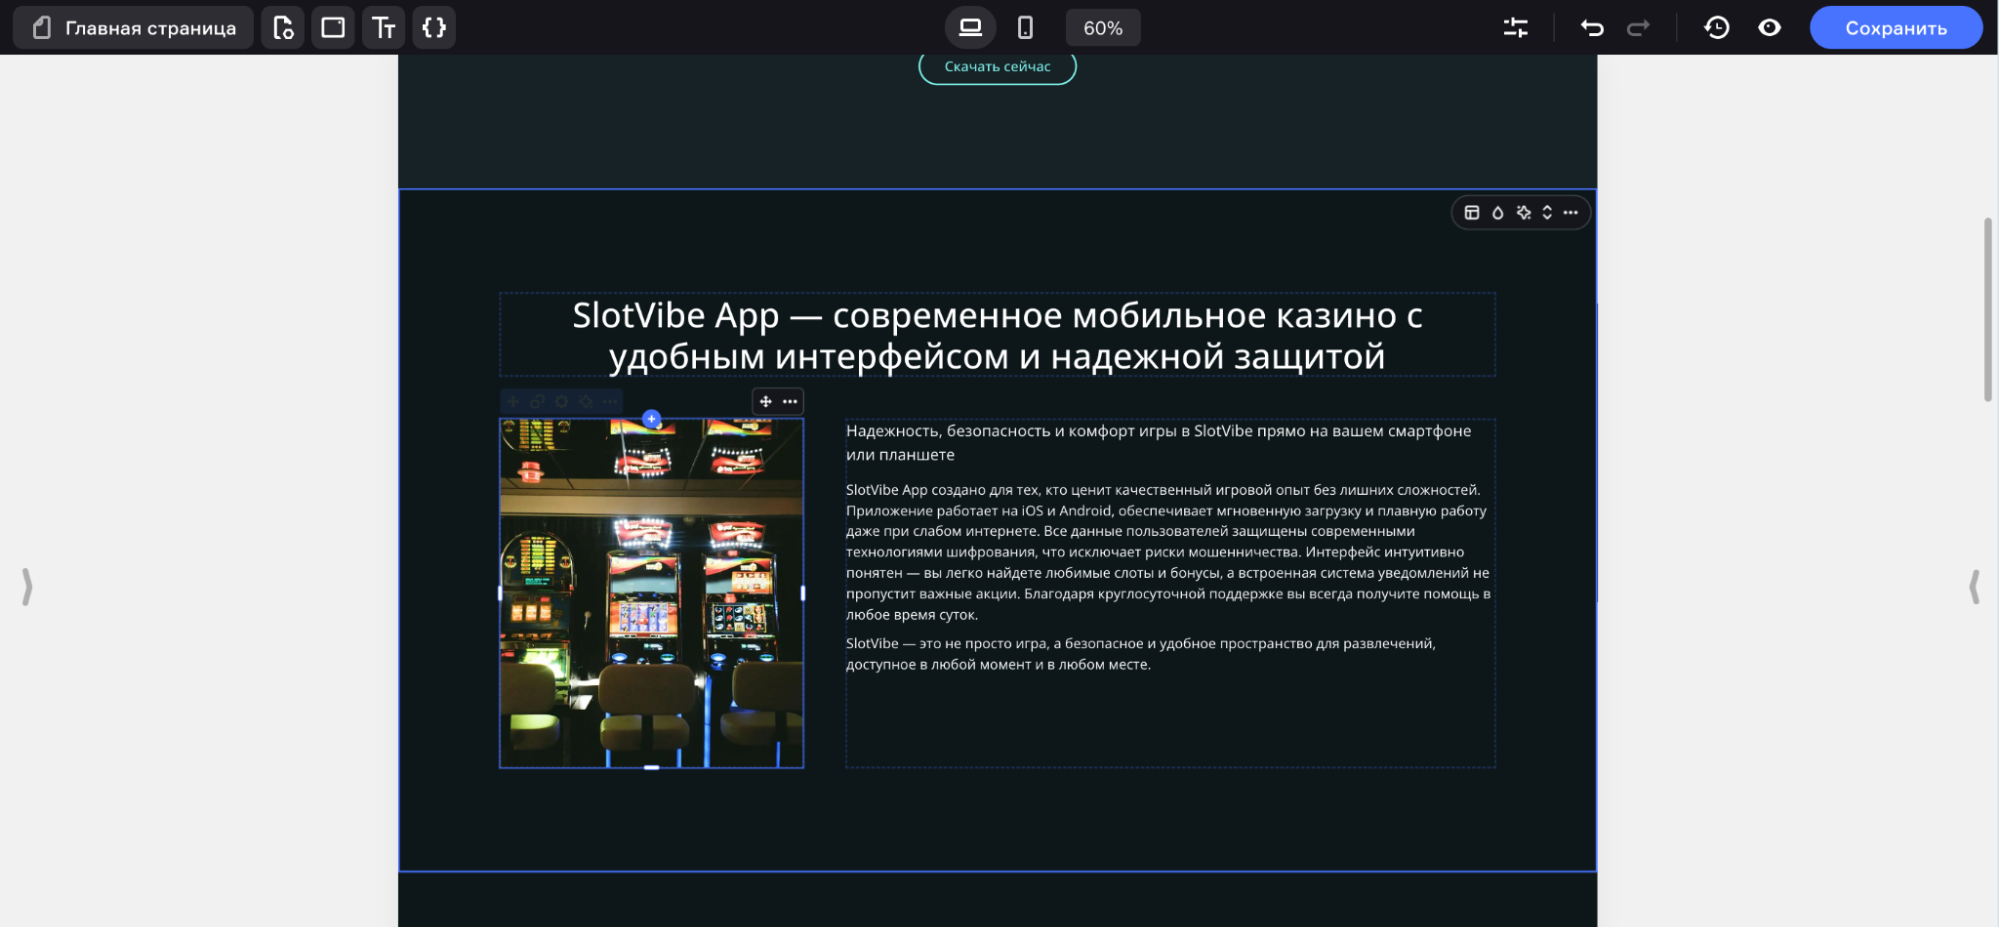Select the SlotVibe App heading text
The height and width of the screenshot is (928, 1999).
point(997,335)
